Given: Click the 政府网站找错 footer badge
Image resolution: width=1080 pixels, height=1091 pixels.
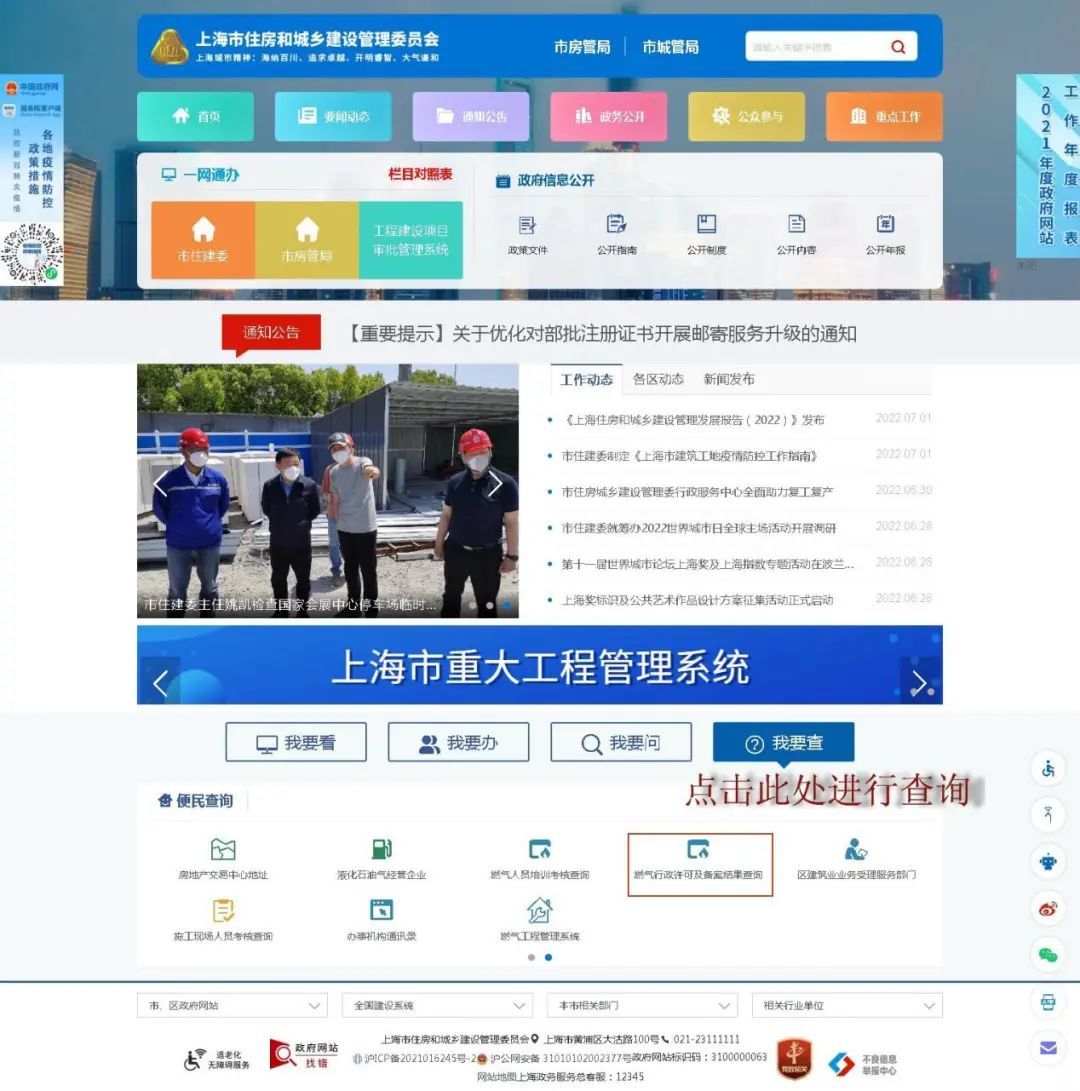Looking at the screenshot, I should pyautogui.click(x=304, y=1055).
